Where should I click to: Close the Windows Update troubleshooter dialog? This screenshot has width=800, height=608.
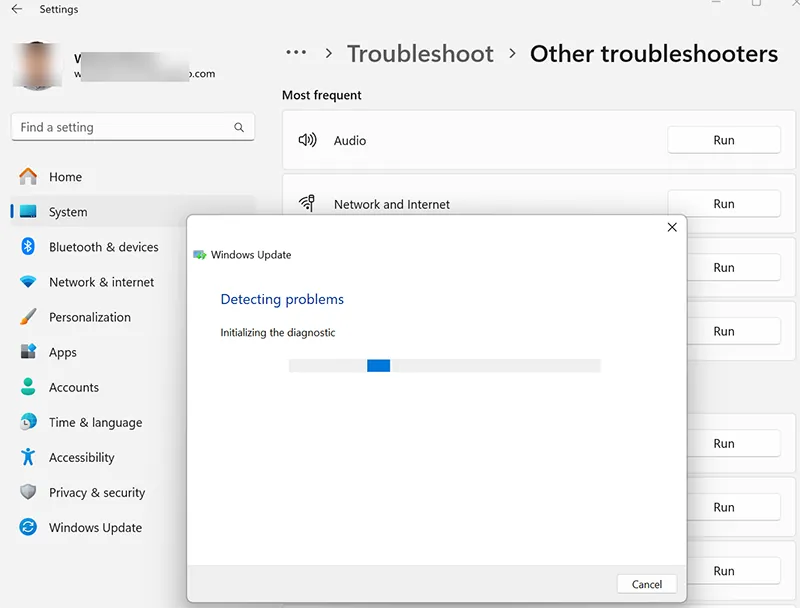coord(672,227)
